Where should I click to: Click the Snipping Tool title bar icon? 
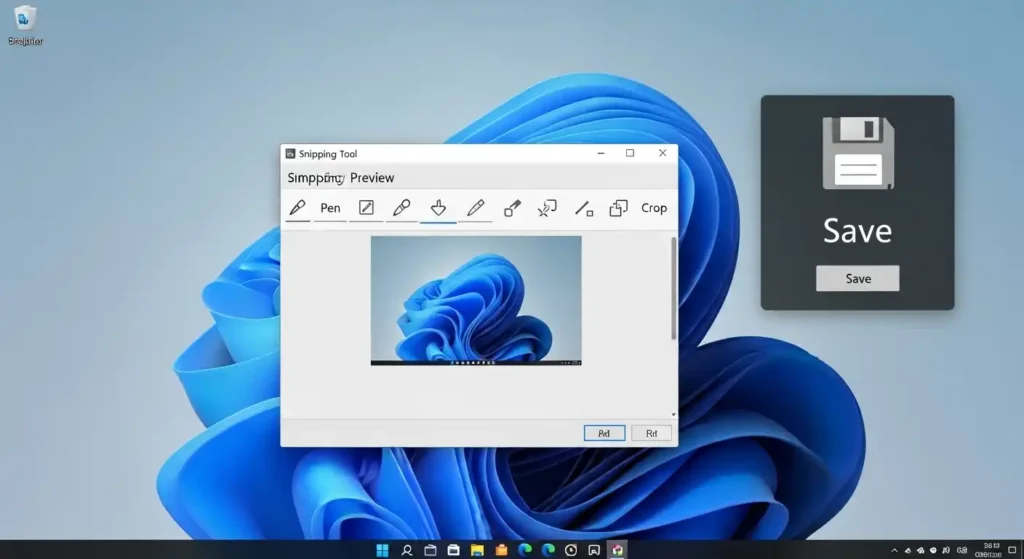tap(291, 153)
